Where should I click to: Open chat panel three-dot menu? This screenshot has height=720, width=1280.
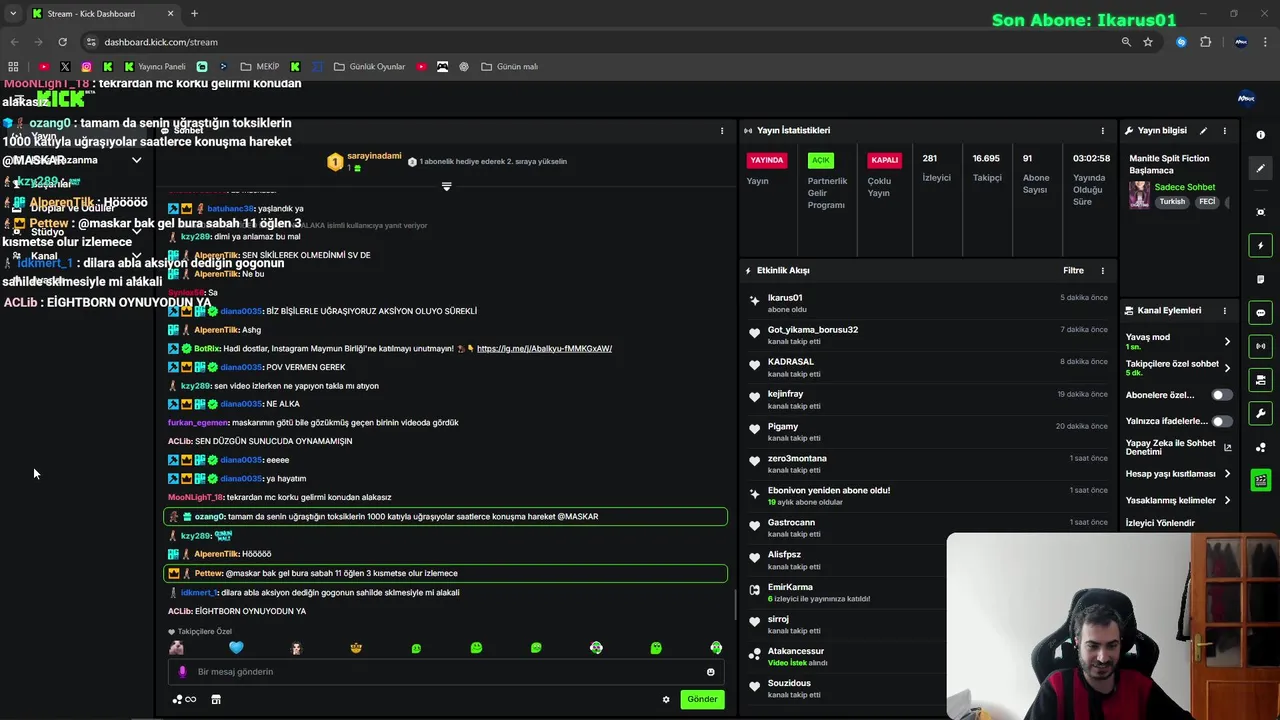722,131
